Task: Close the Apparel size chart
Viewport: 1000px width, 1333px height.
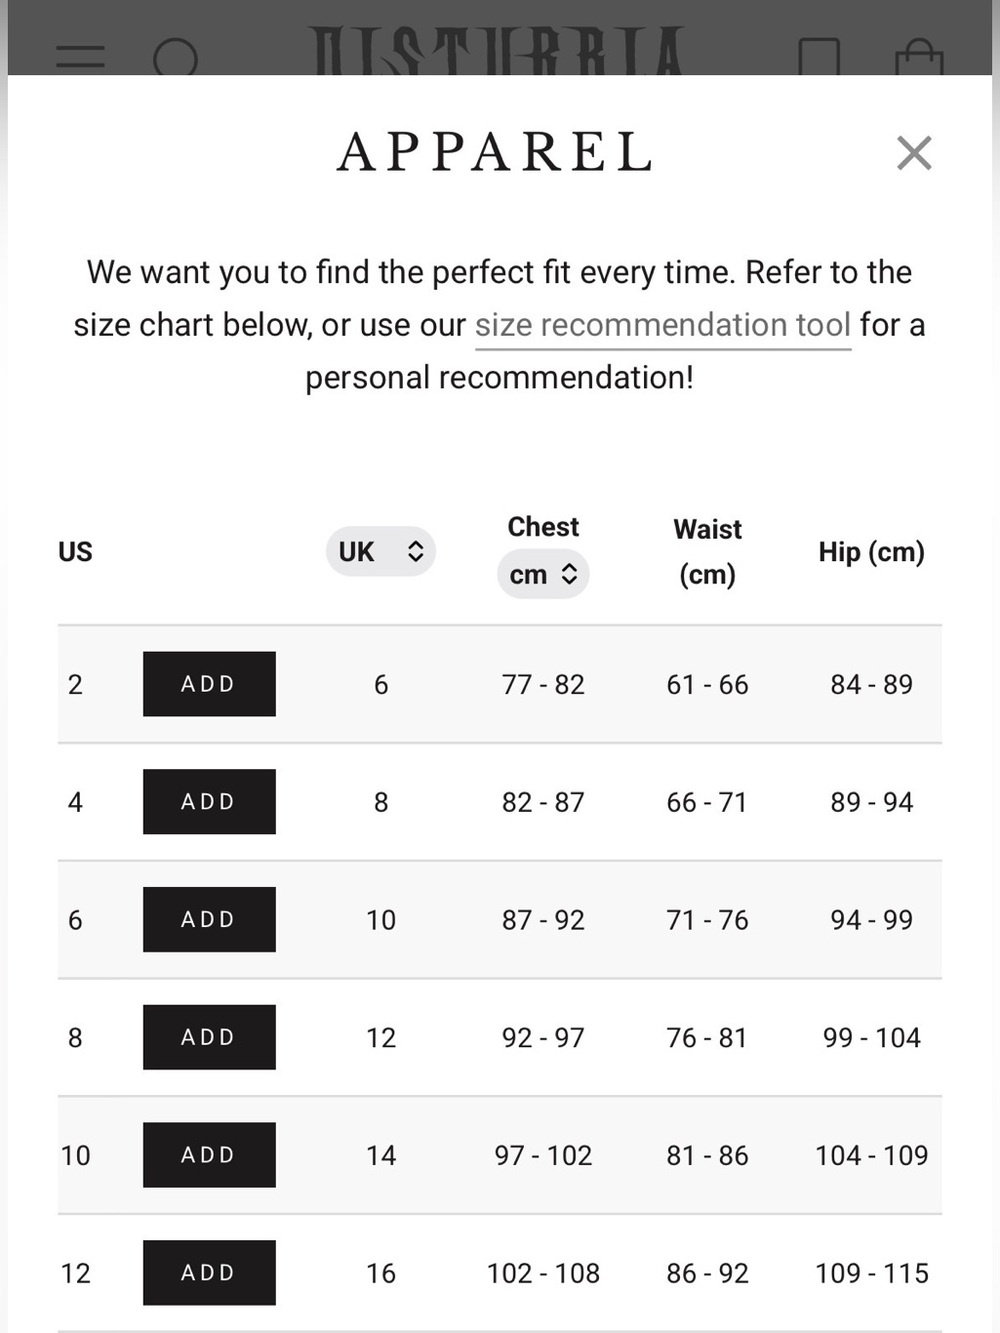Action: [x=914, y=153]
